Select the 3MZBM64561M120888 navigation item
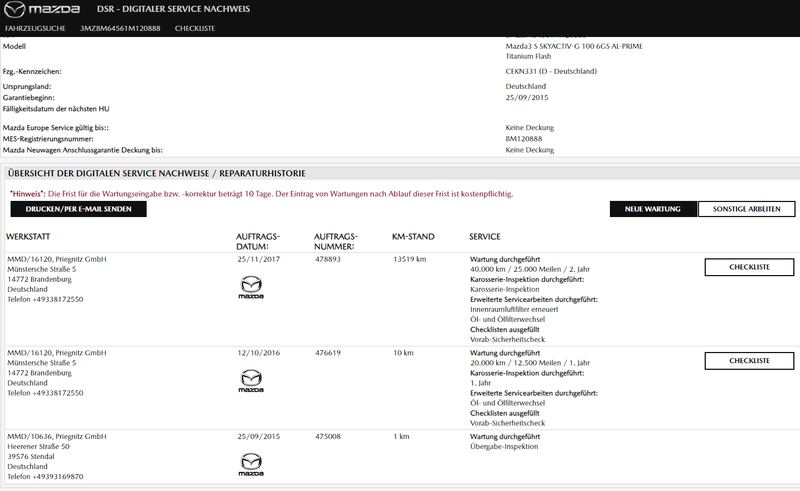This screenshot has width=800, height=491. click(x=120, y=29)
